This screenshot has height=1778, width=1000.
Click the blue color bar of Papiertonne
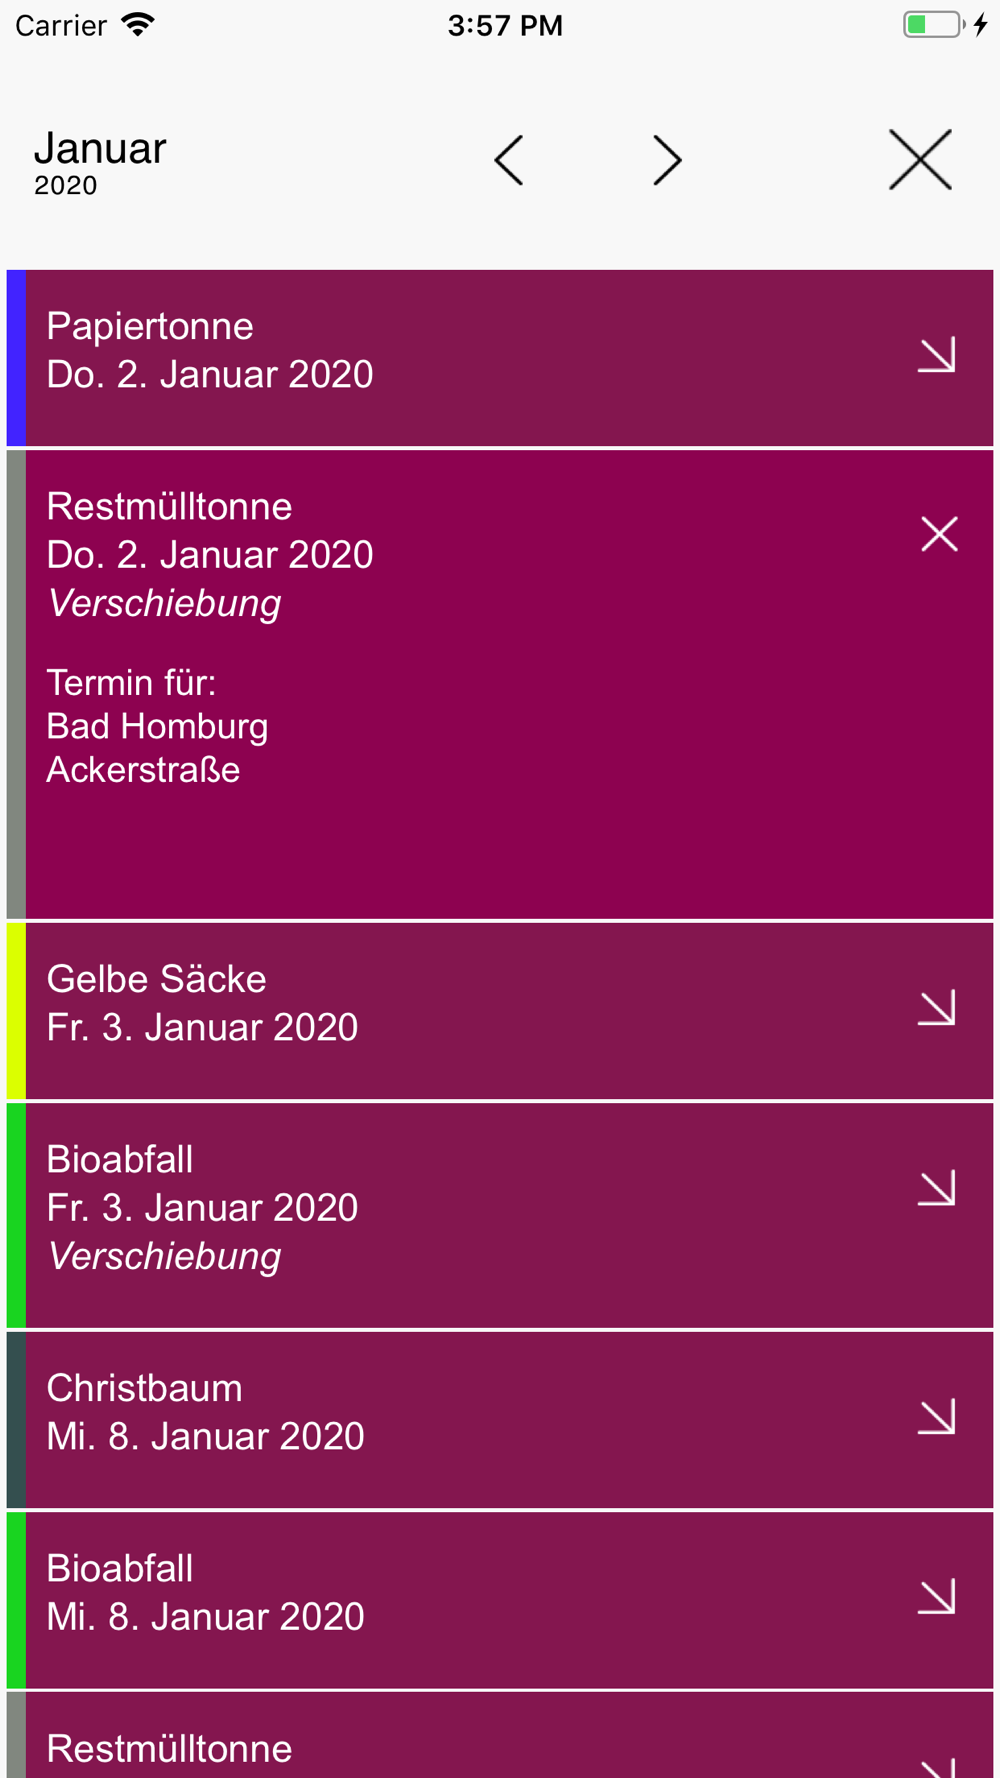16,358
